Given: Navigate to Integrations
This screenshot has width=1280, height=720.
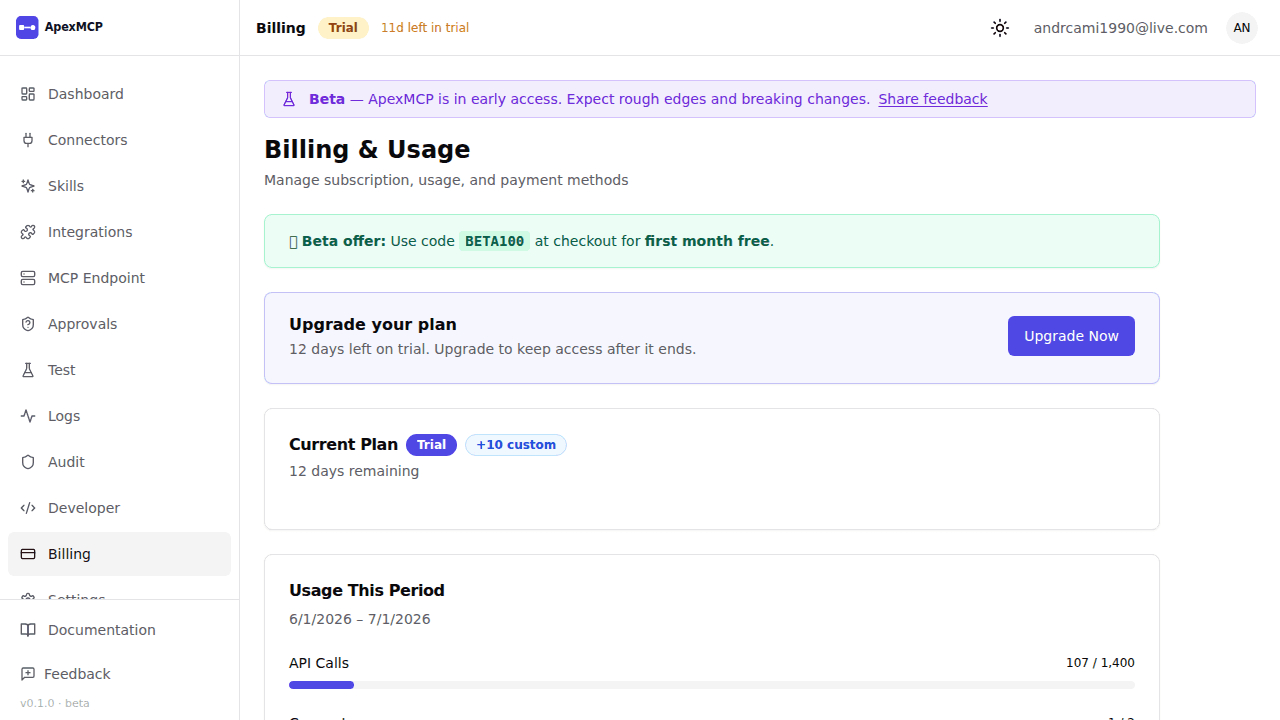Looking at the screenshot, I should 119,232.
